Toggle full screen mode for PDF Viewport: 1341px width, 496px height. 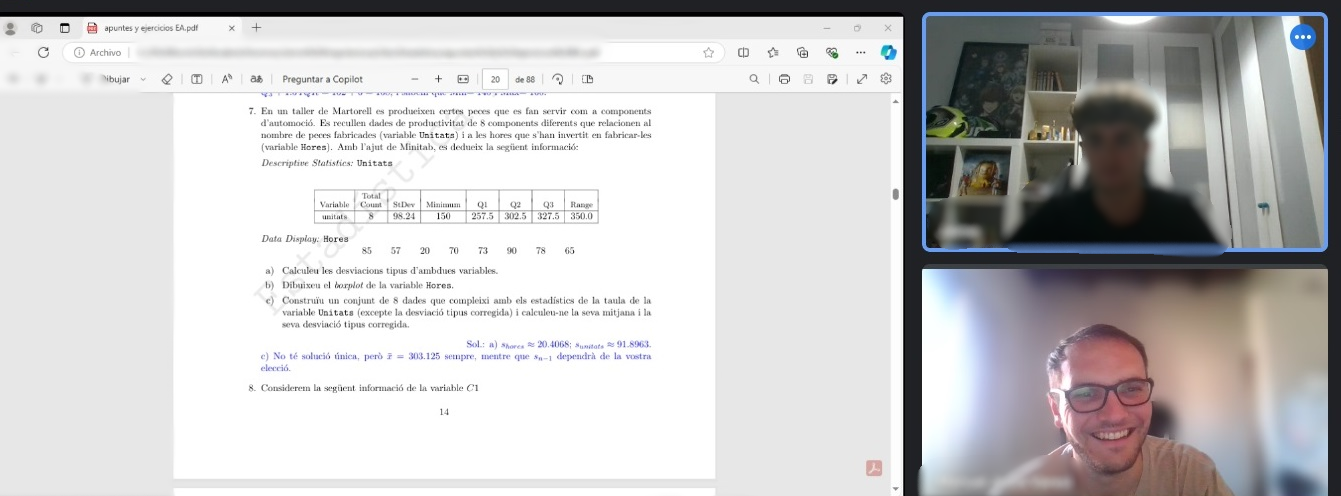tap(861, 79)
